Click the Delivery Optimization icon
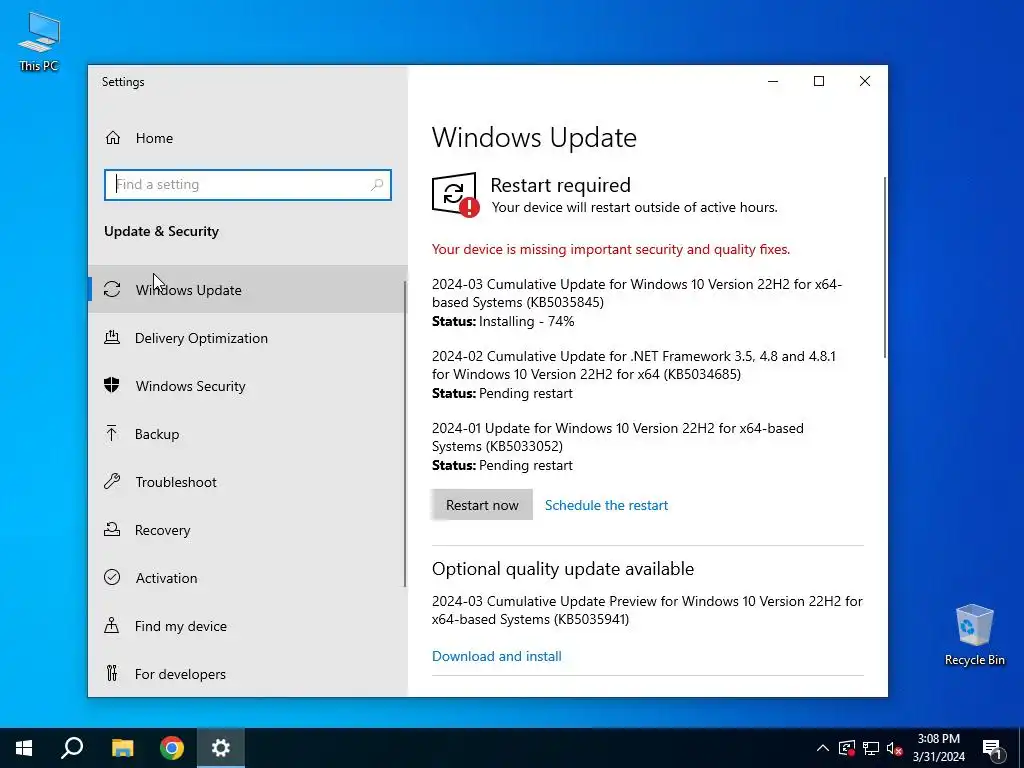The image size is (1024, 768). coord(112,338)
